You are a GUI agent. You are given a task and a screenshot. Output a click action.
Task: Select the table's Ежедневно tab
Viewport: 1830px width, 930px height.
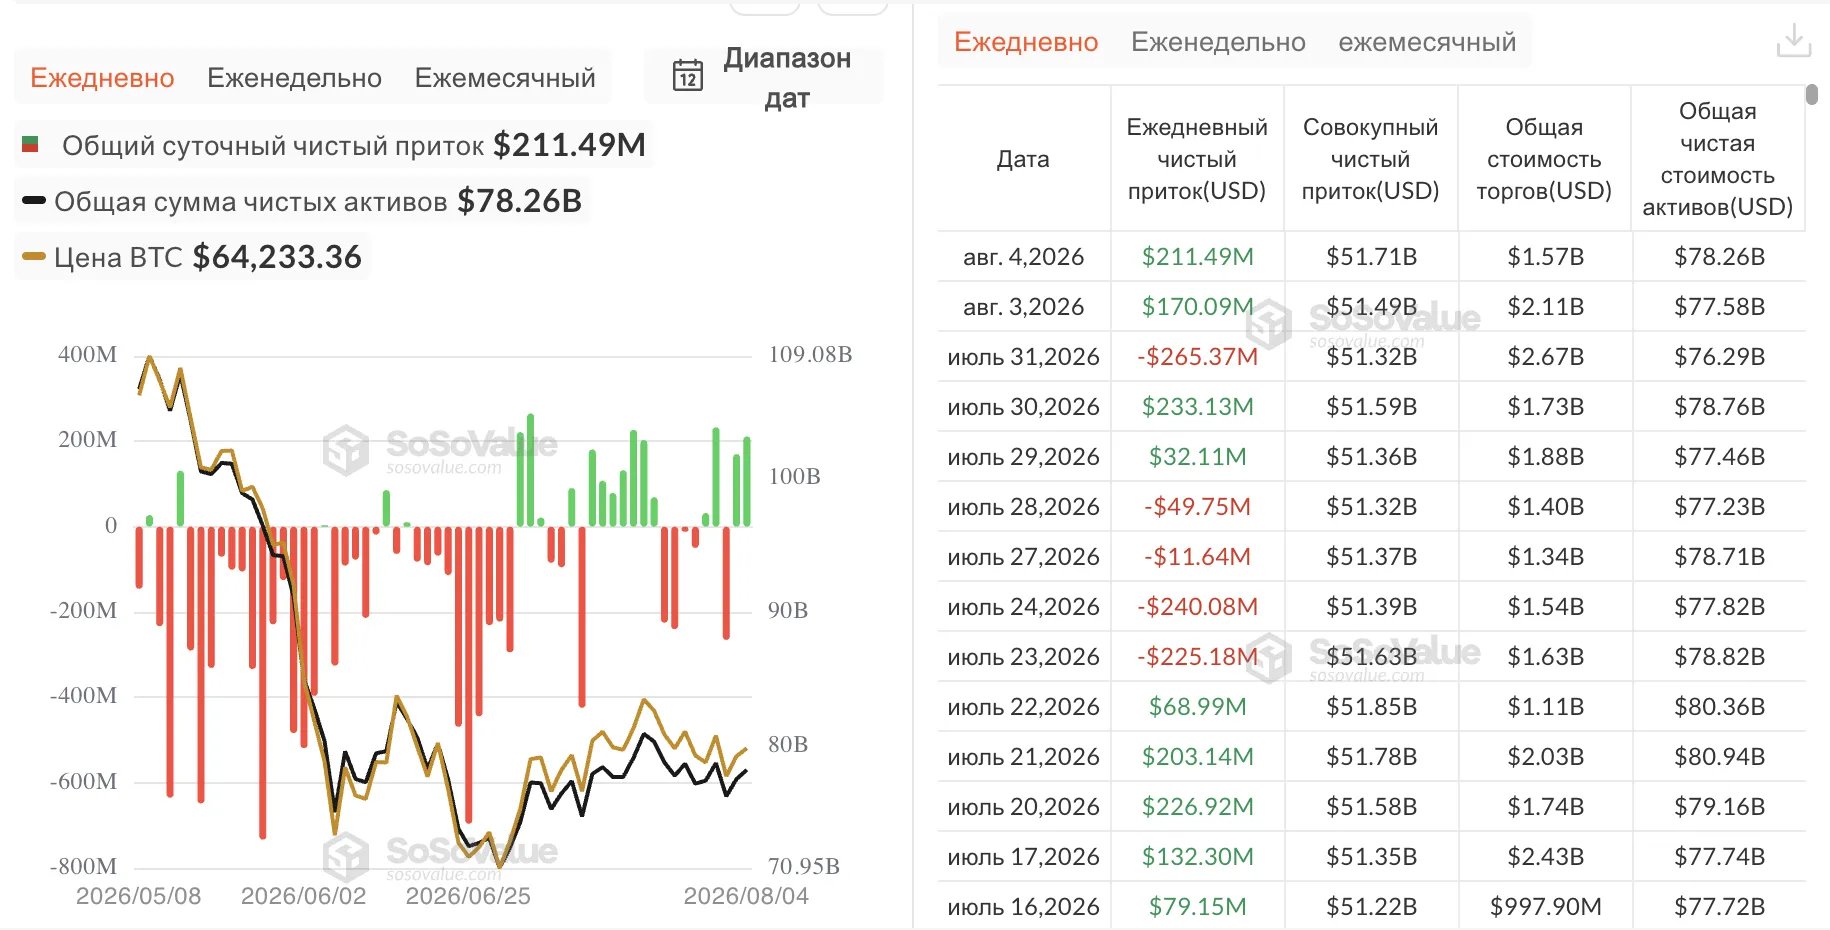pyautogui.click(x=1026, y=42)
